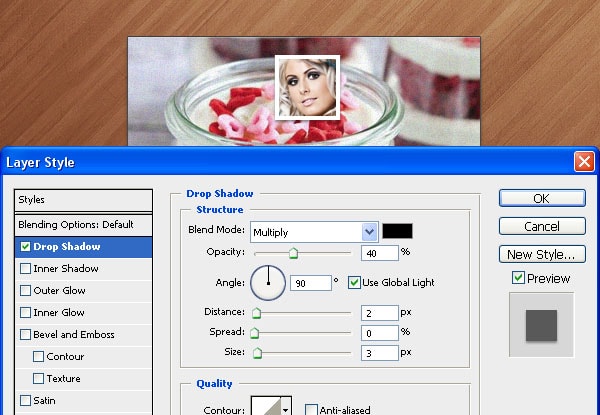
Task: Click the Size value field
Action: (x=380, y=353)
